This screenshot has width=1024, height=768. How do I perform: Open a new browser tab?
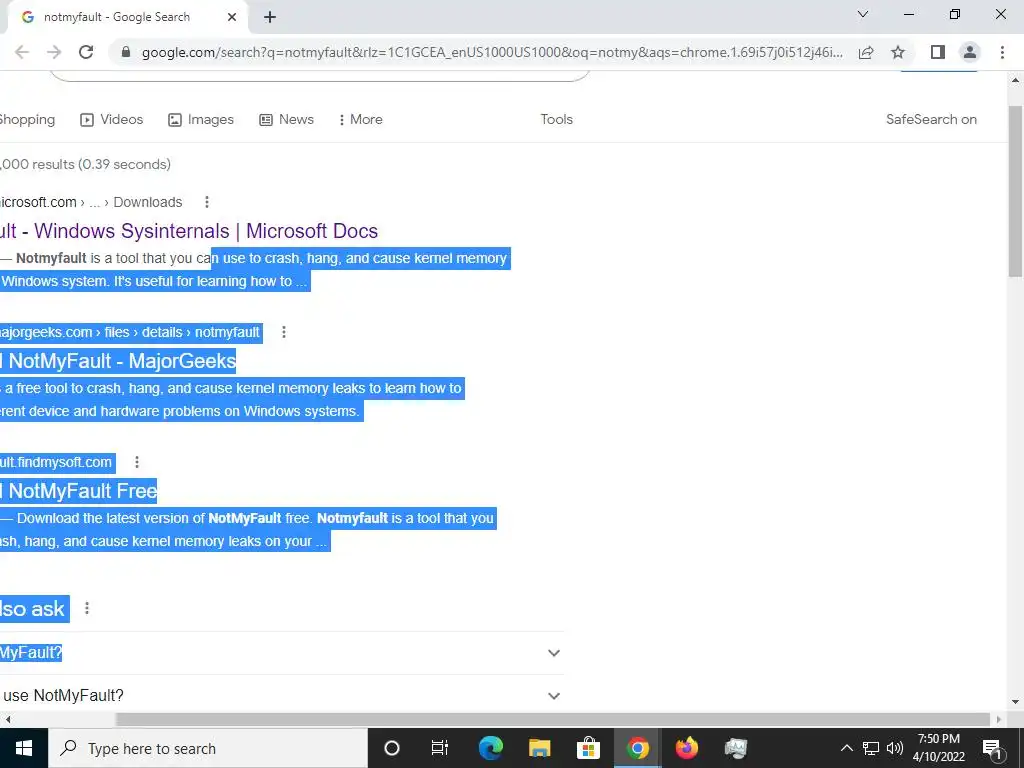[270, 18]
